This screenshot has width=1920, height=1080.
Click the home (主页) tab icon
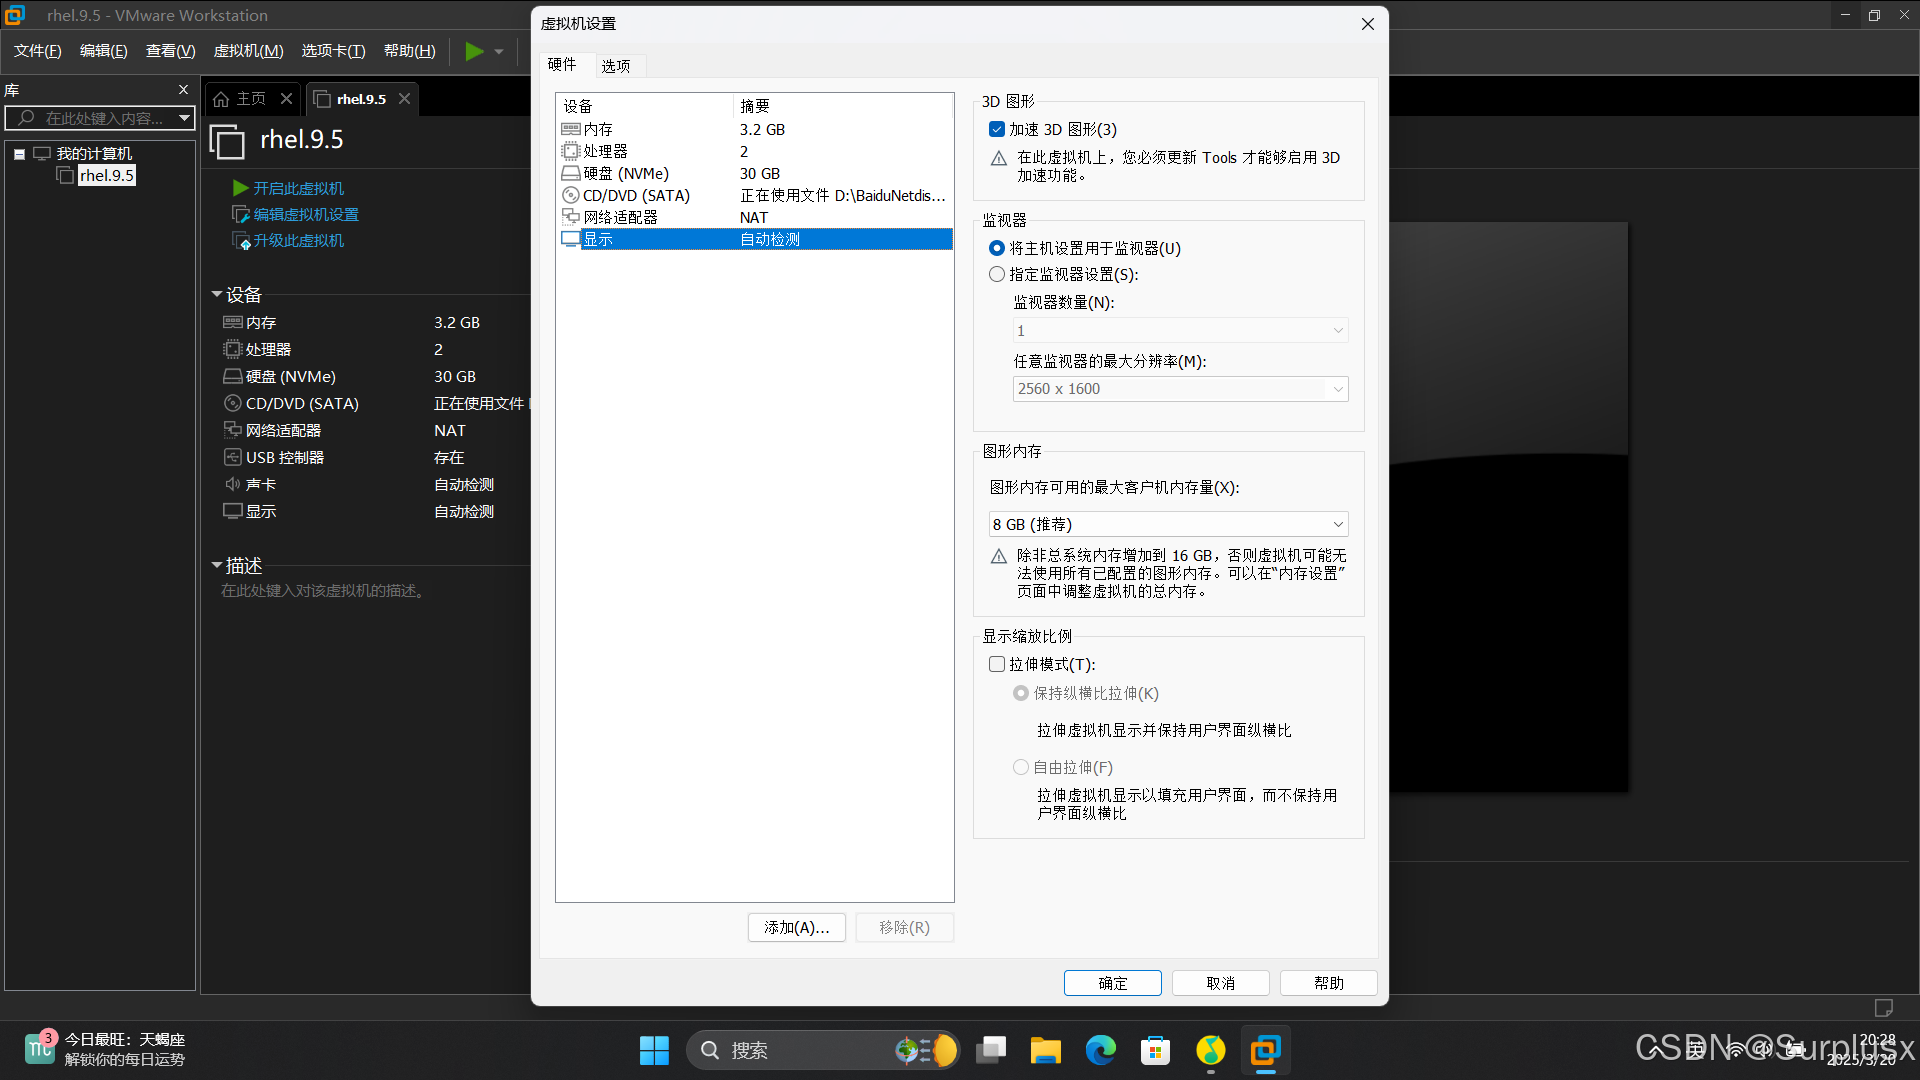[222, 99]
